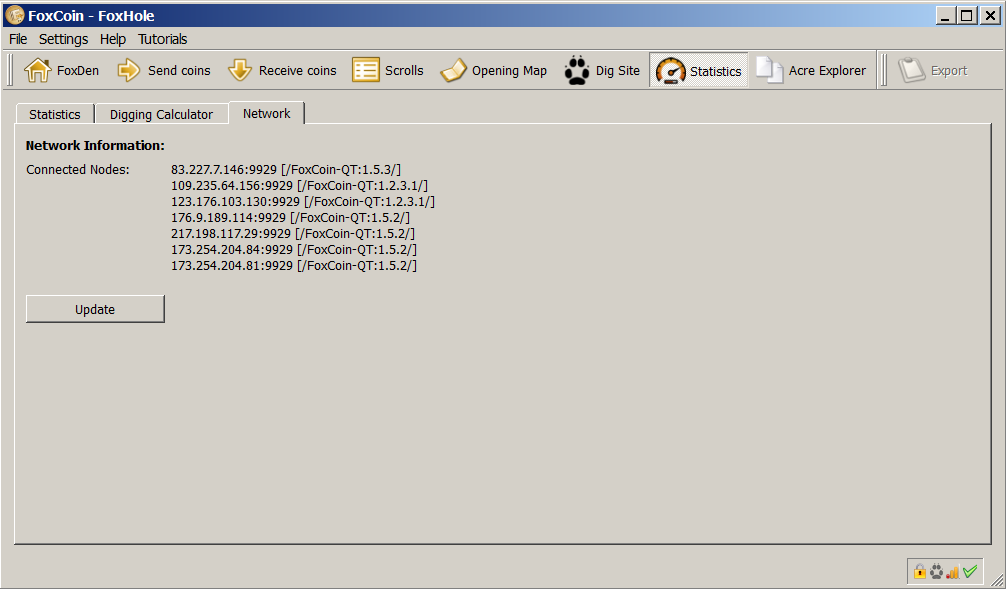Minimize the FoxCoin window

click(x=944, y=15)
